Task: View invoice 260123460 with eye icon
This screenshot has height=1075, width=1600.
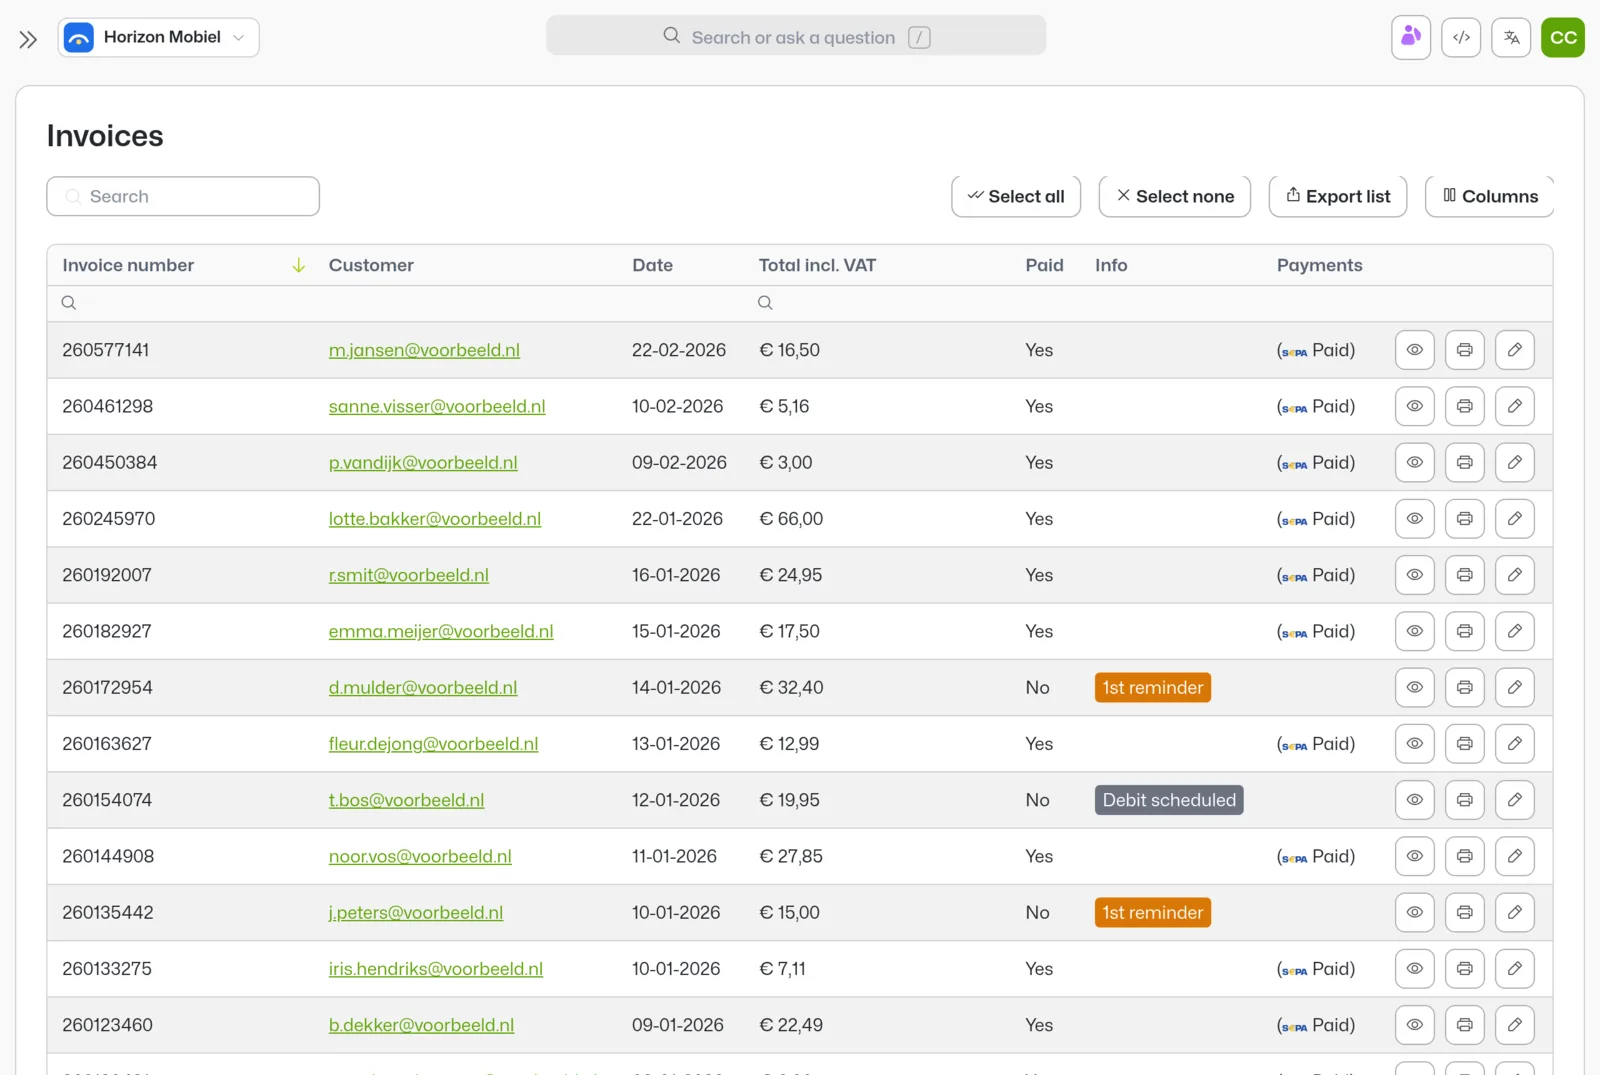Action: click(x=1415, y=1025)
